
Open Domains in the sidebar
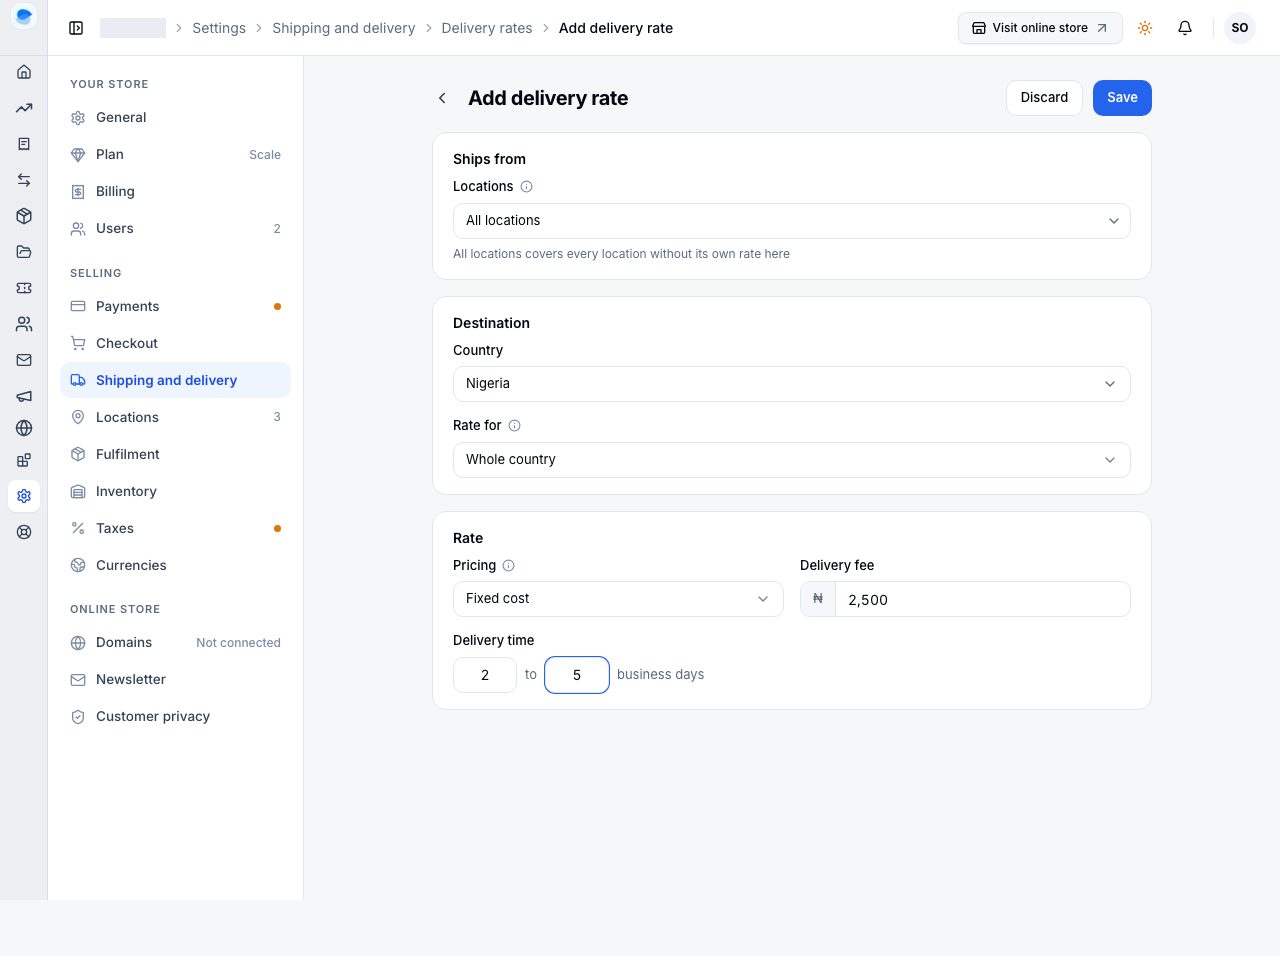click(x=176, y=642)
